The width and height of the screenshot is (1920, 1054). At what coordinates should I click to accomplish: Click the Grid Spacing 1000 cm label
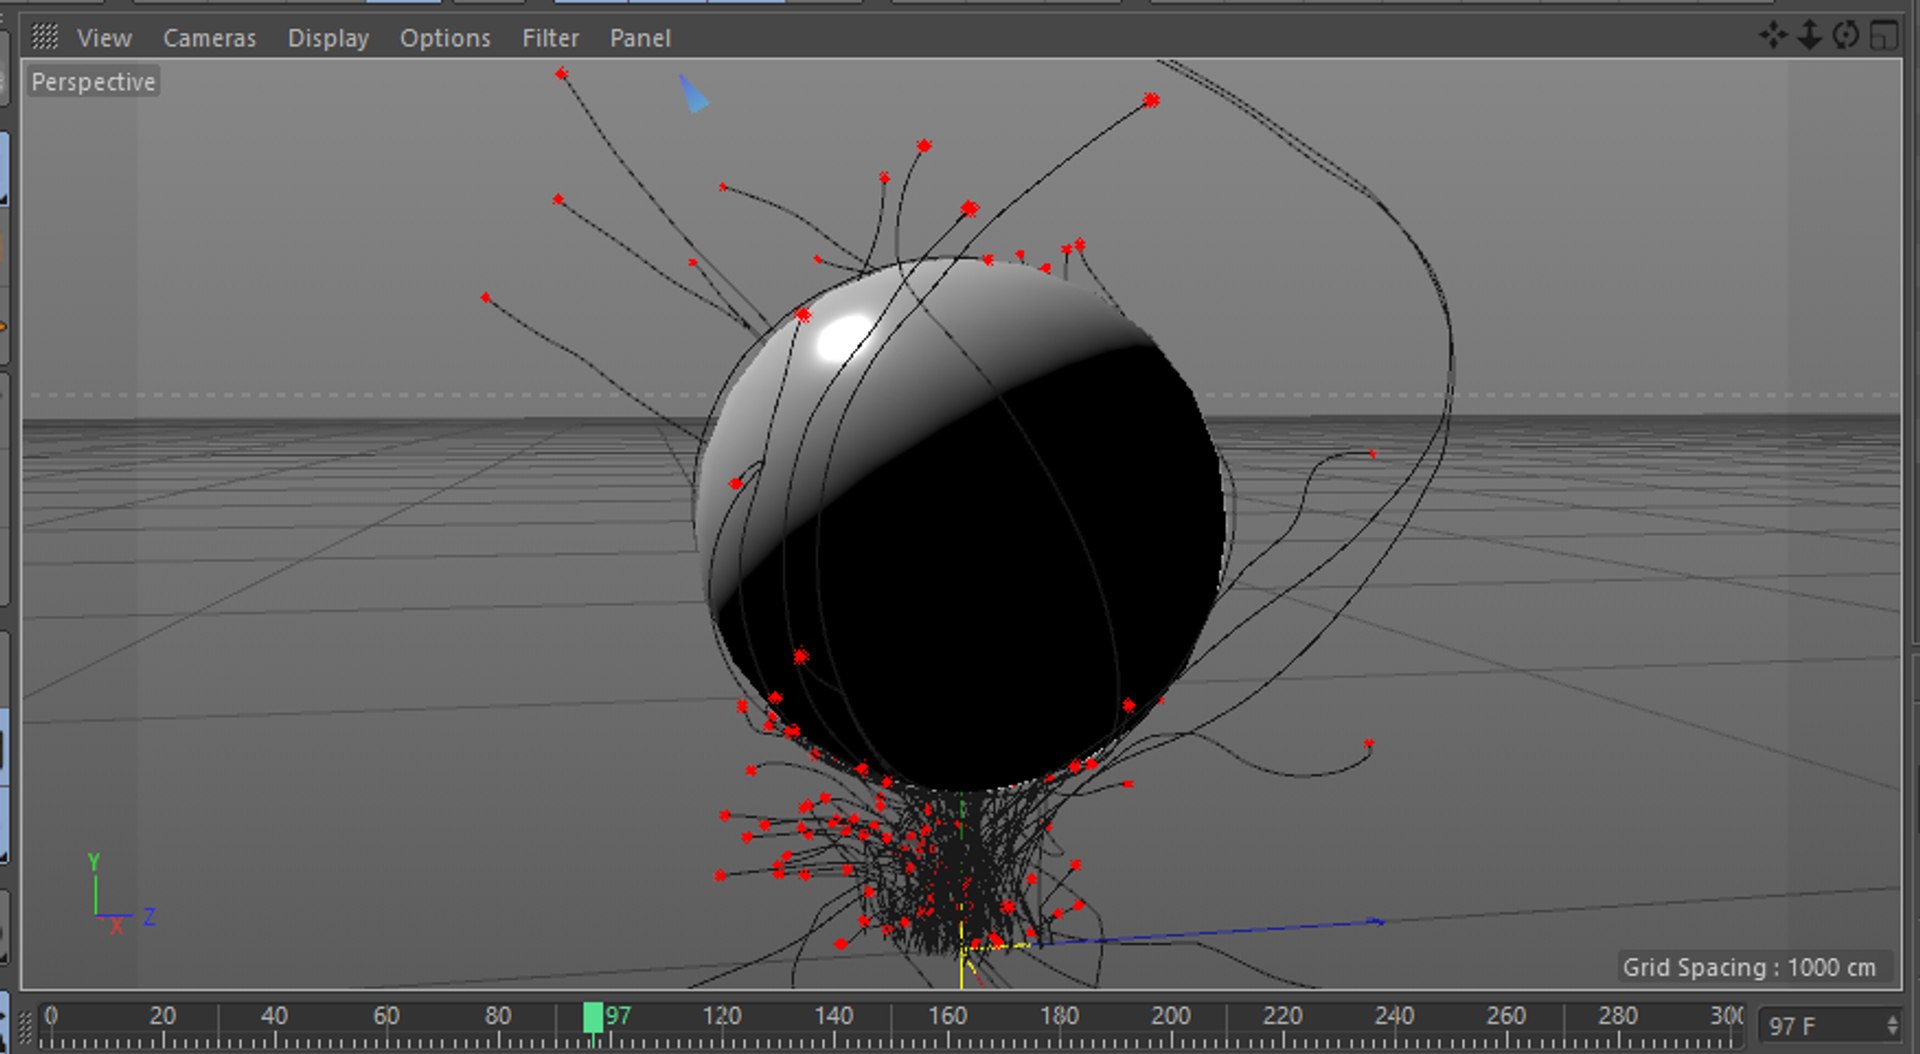(1749, 967)
